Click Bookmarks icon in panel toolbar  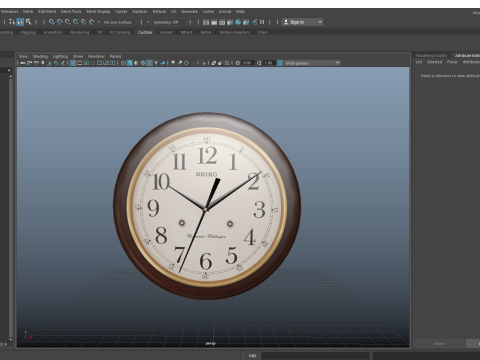point(43,63)
